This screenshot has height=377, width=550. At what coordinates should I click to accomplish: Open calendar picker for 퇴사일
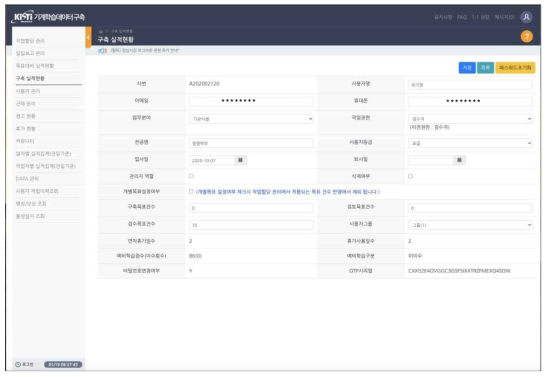coord(459,160)
